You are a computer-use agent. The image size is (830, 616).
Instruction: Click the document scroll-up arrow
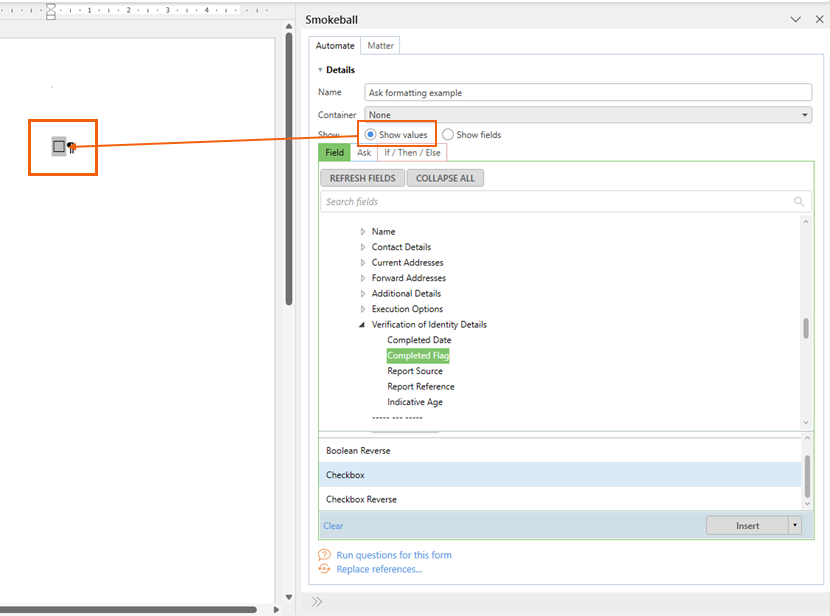click(x=288, y=26)
